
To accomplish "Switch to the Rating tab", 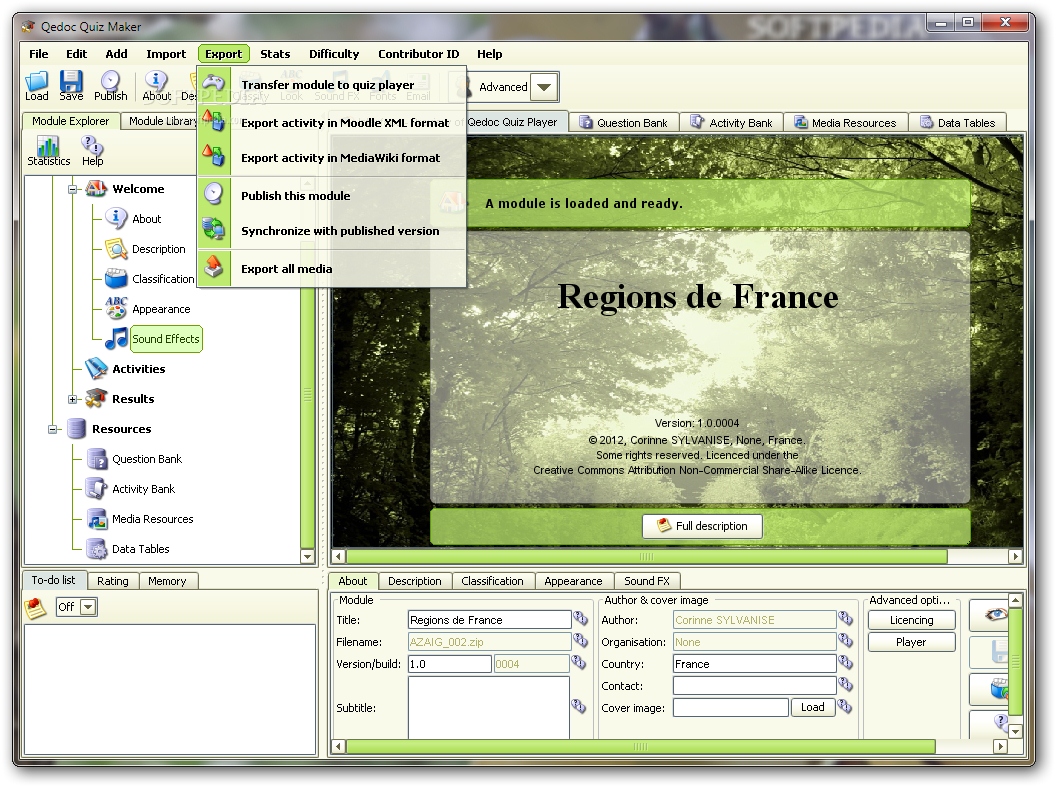I will (112, 581).
